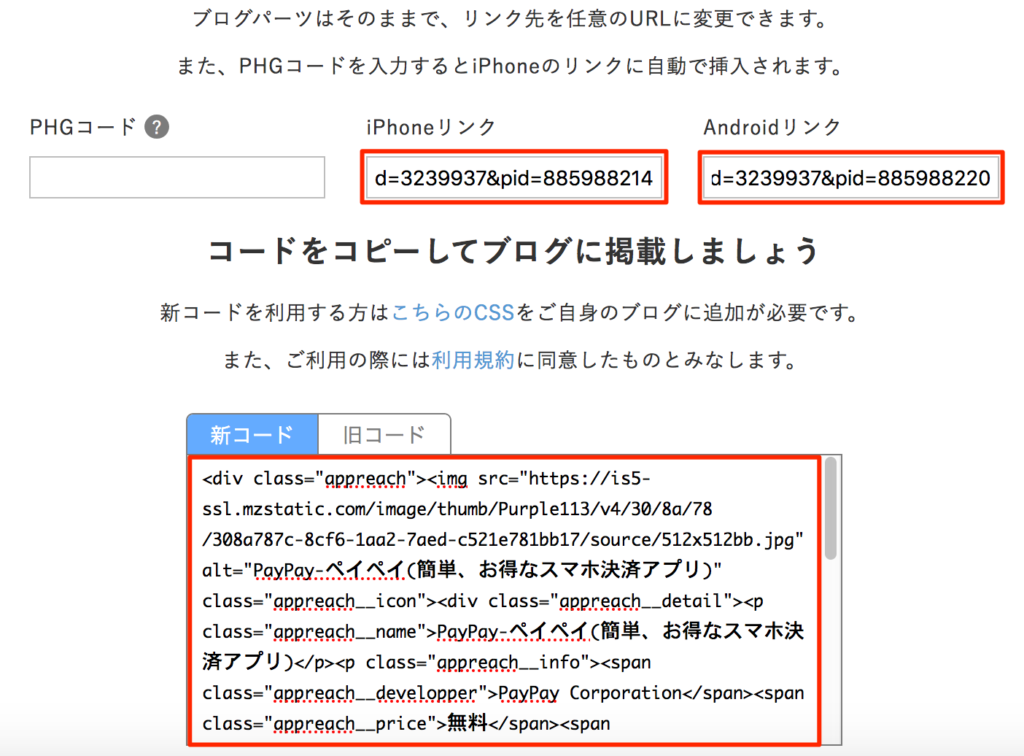Click inside the generated HTML code textarea
This screenshot has width=1024, height=756.
[x=504, y=601]
